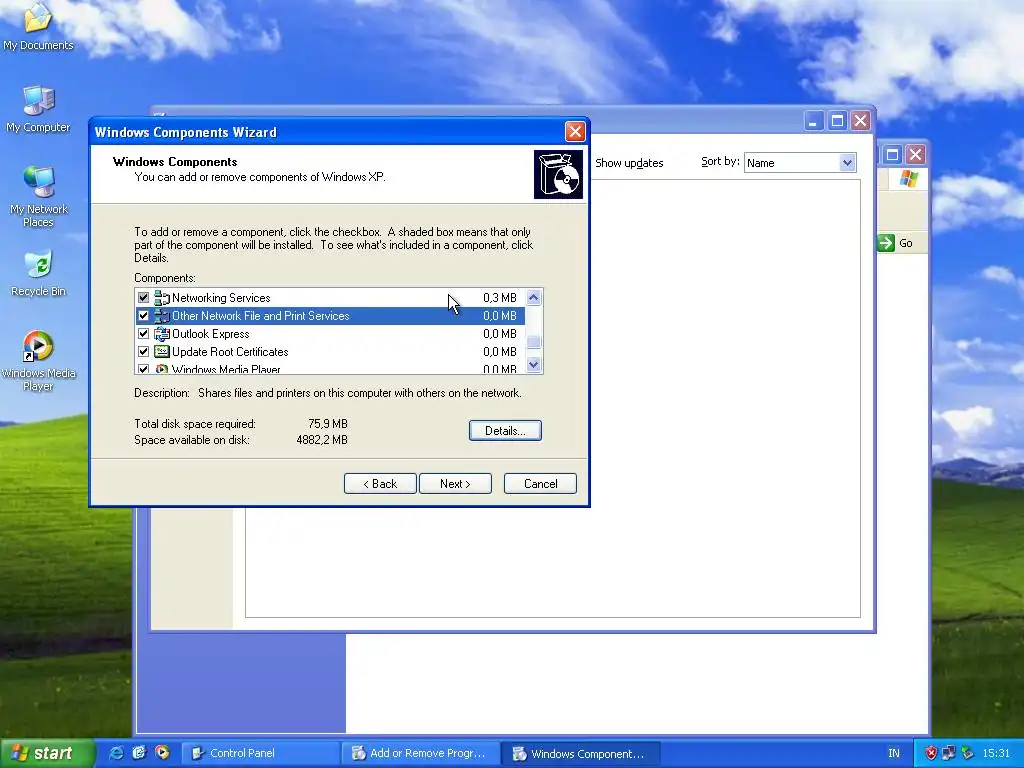Launch Windows Media Player from quick launch
1024x768 pixels.
(162, 753)
